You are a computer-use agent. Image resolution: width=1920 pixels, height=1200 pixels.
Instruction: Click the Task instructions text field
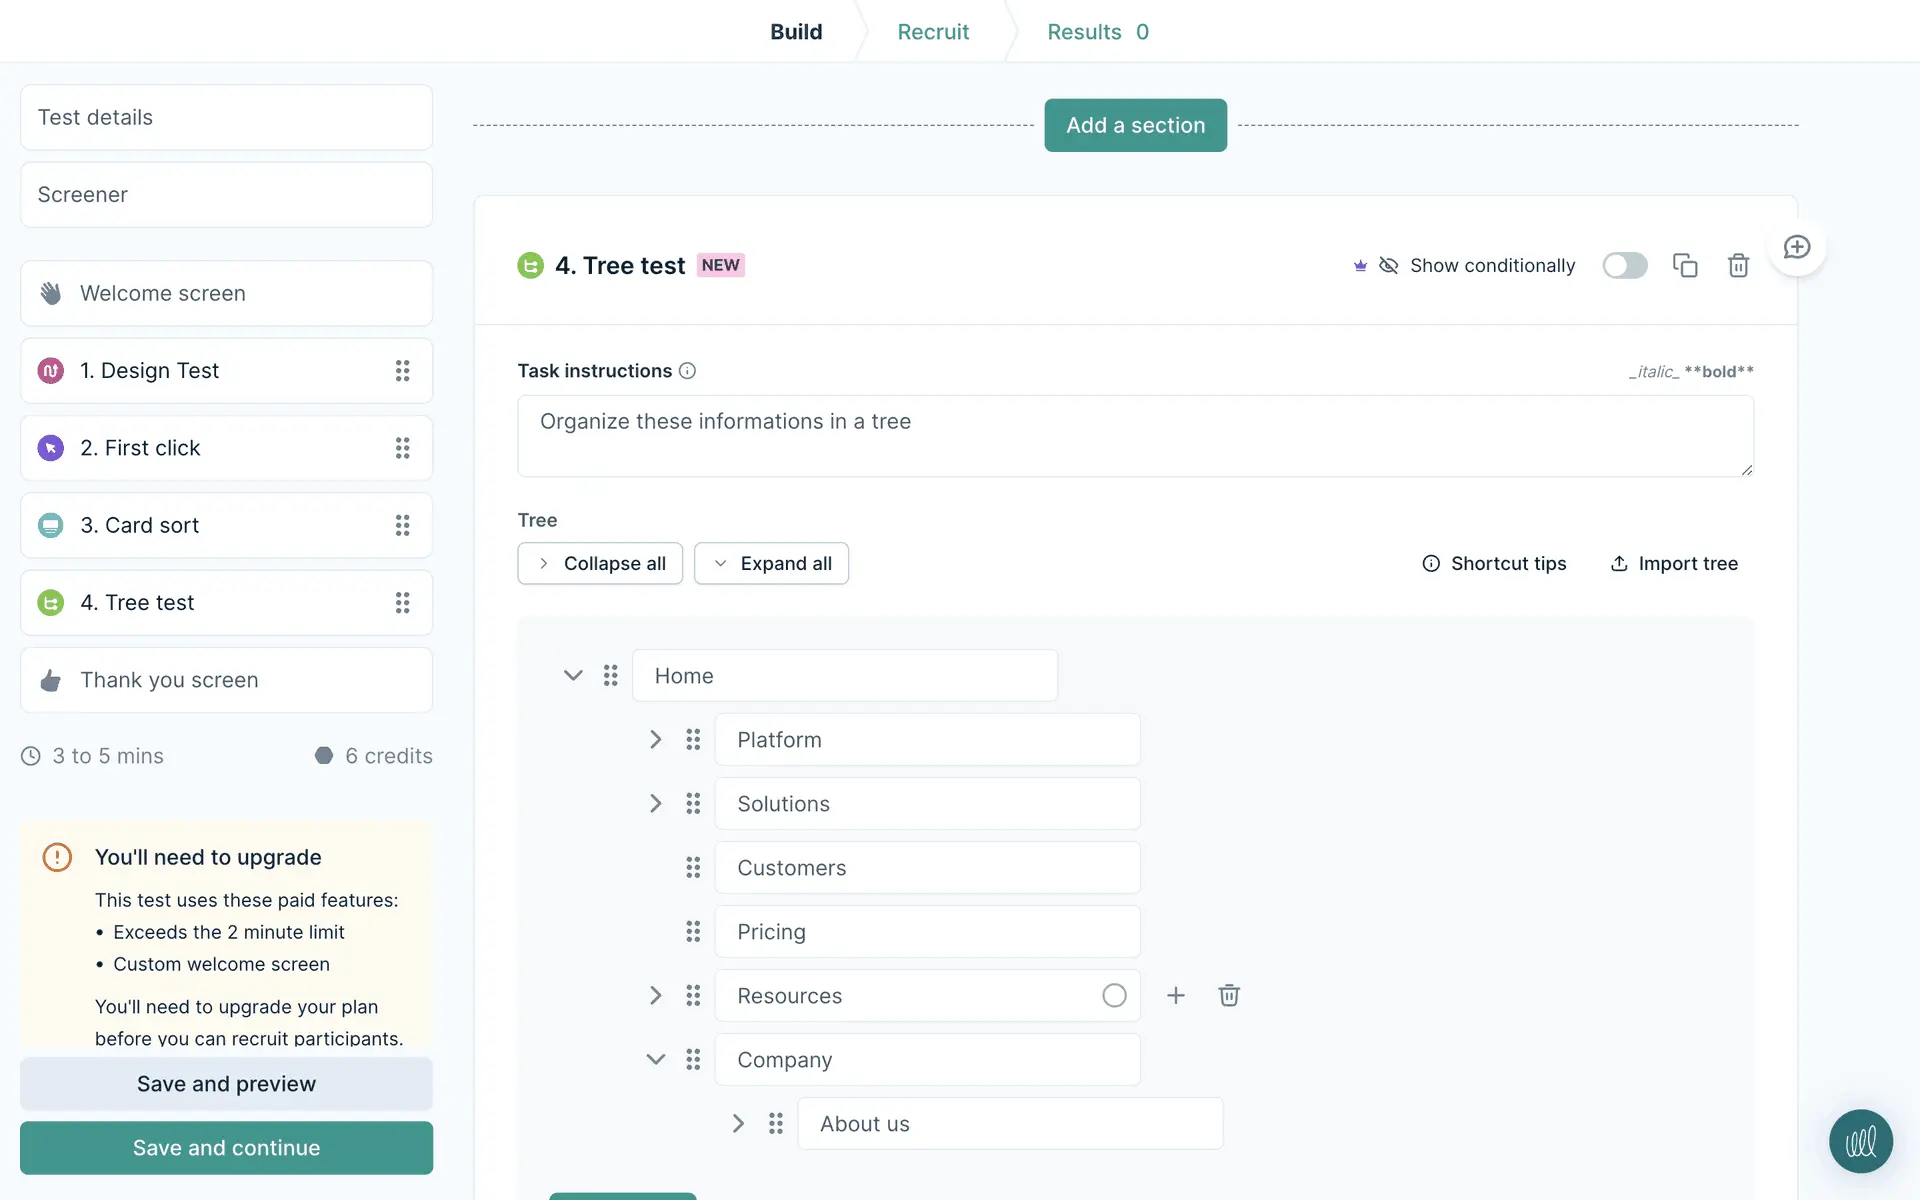click(x=1134, y=436)
